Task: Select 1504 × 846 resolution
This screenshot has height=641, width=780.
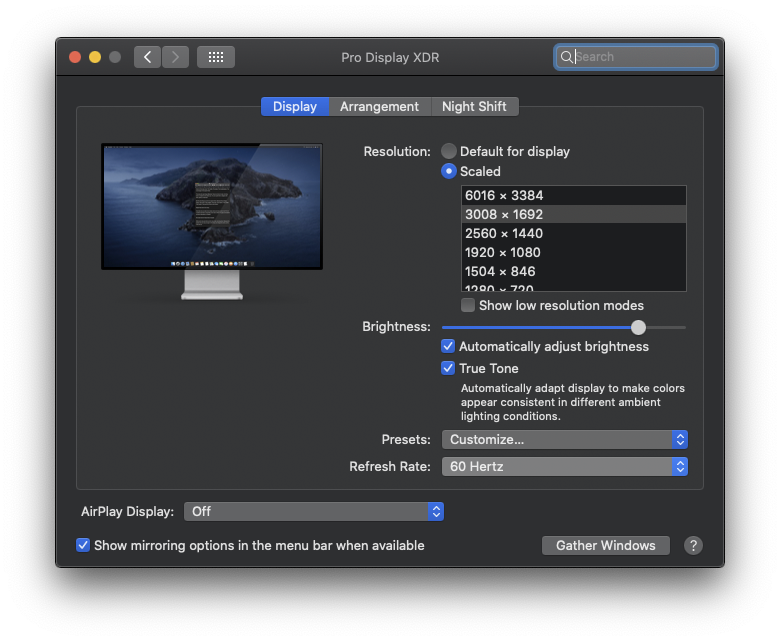Action: (x=574, y=271)
